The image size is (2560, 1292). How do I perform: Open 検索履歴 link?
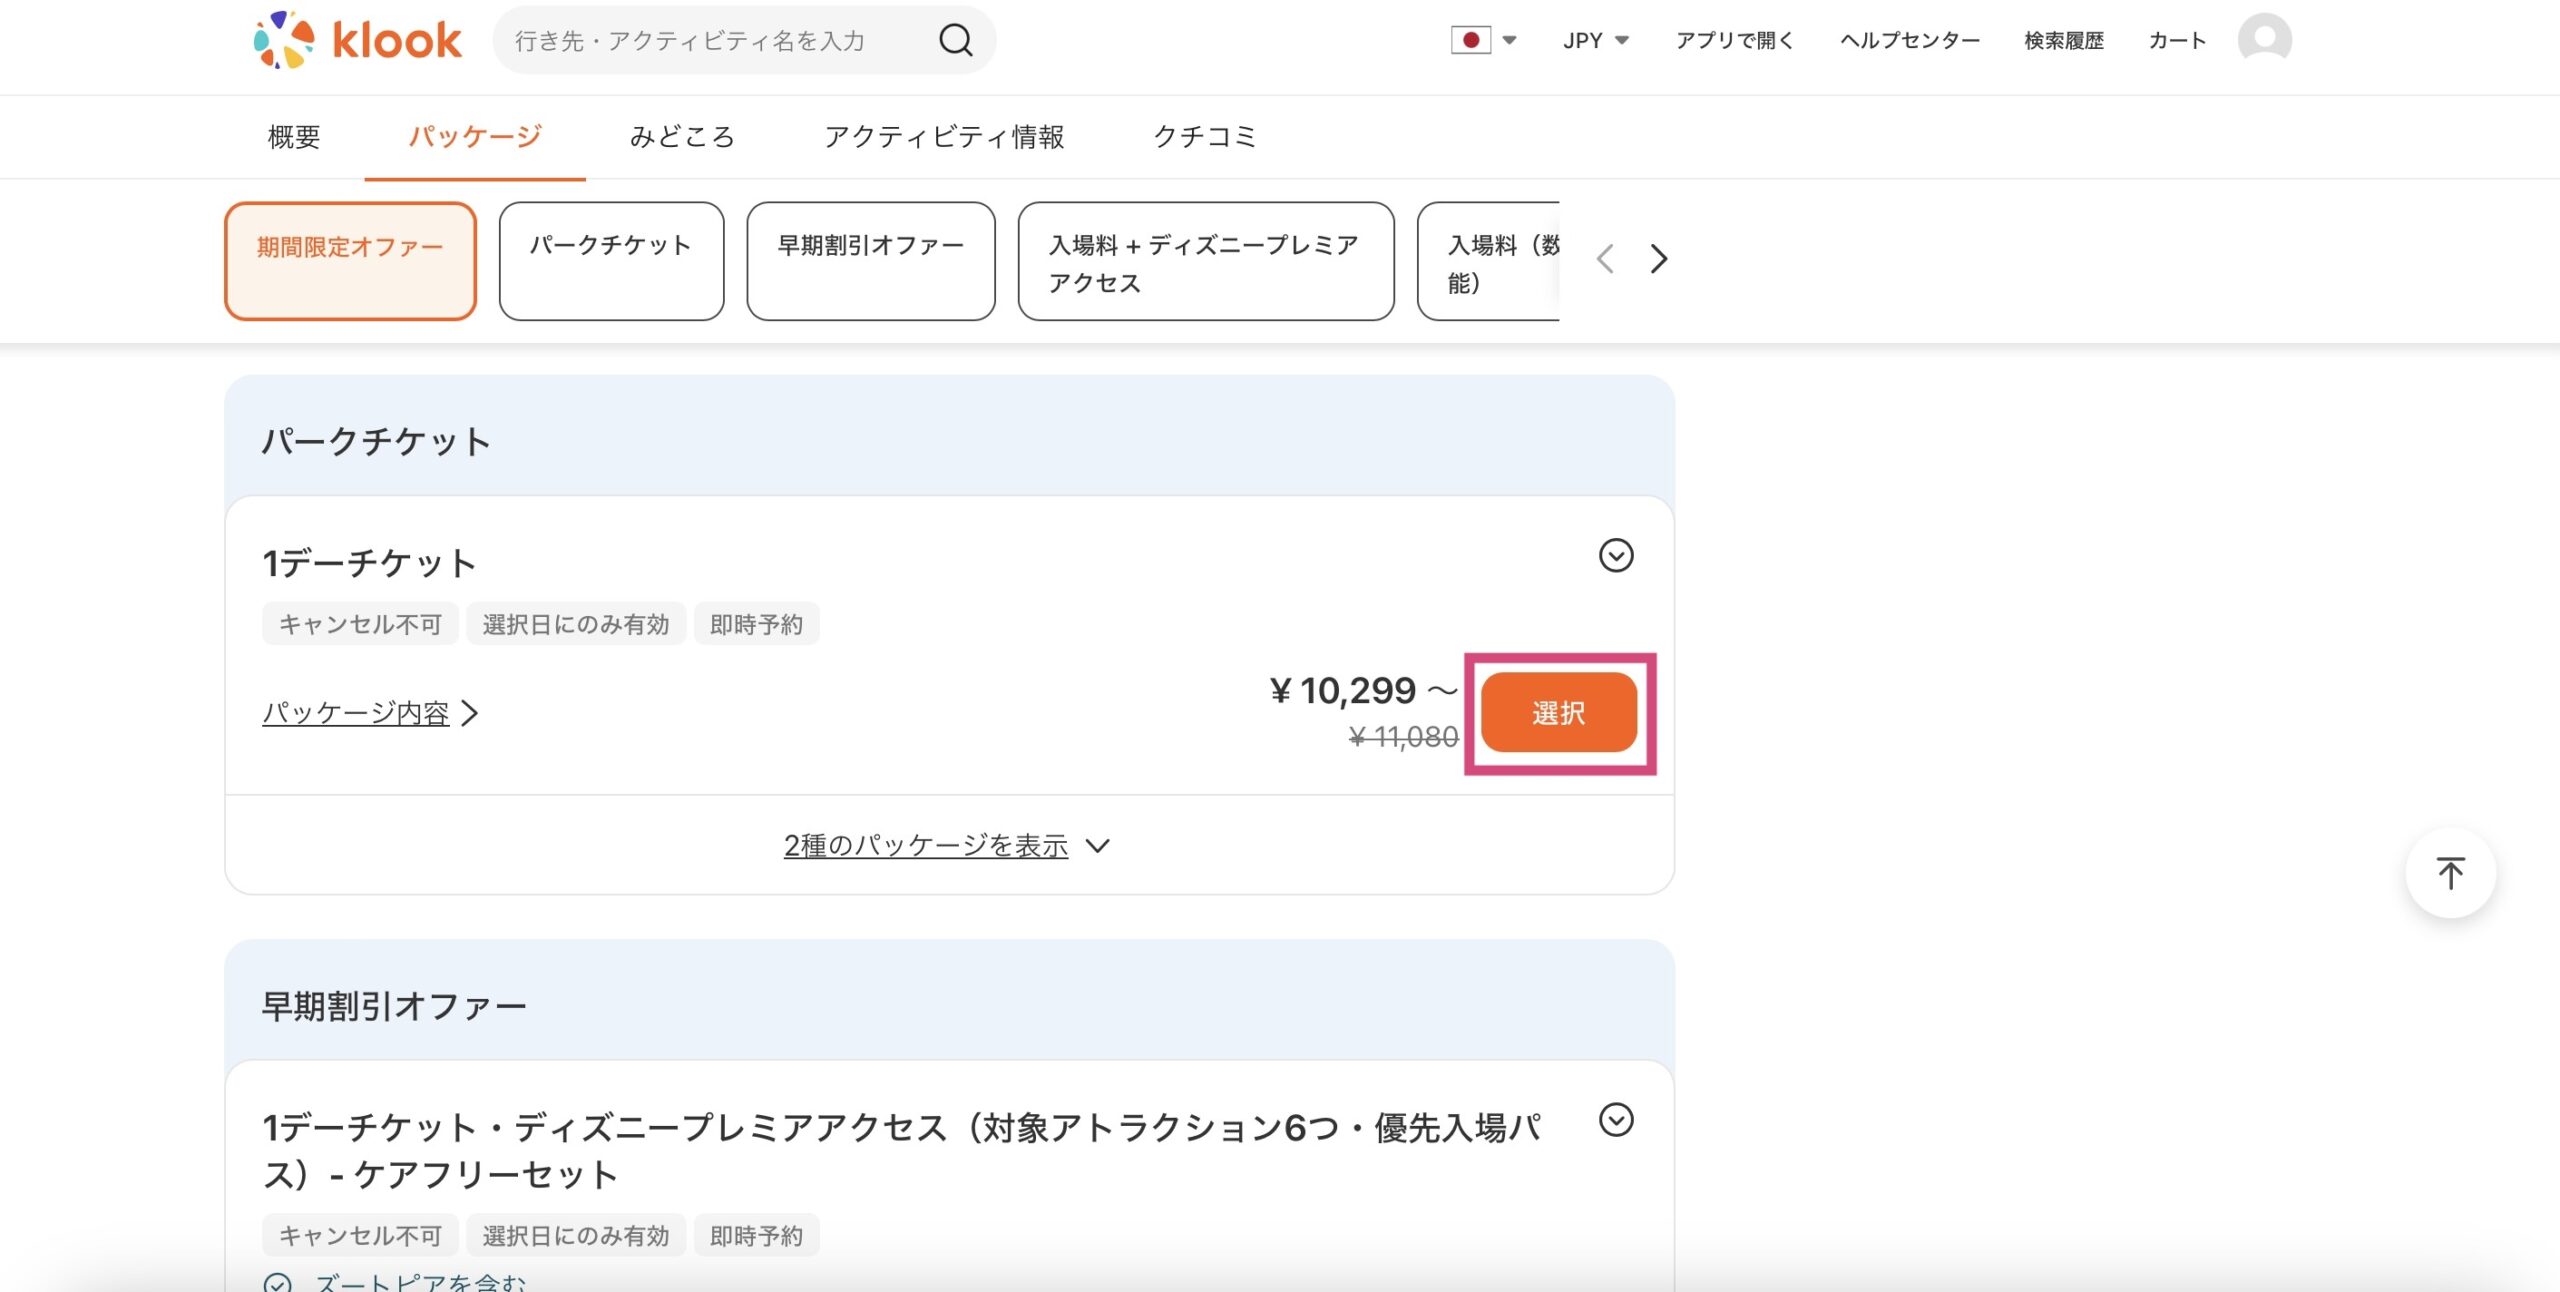(x=2064, y=40)
